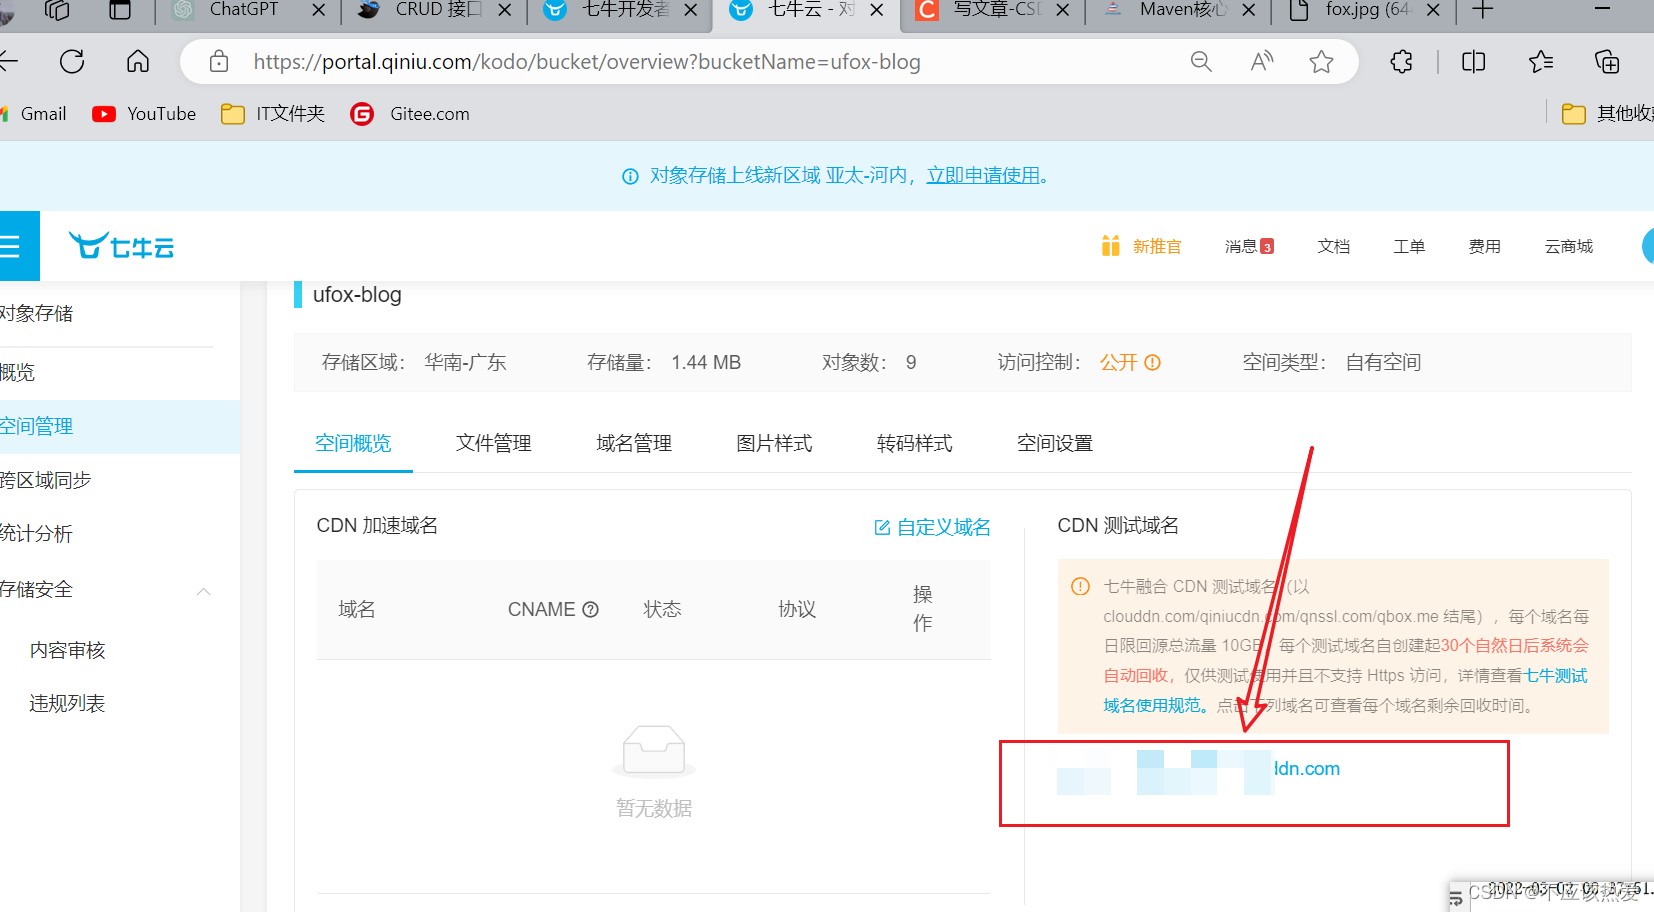Click the info icon next to 公开
The width and height of the screenshot is (1654, 912).
click(x=1153, y=363)
